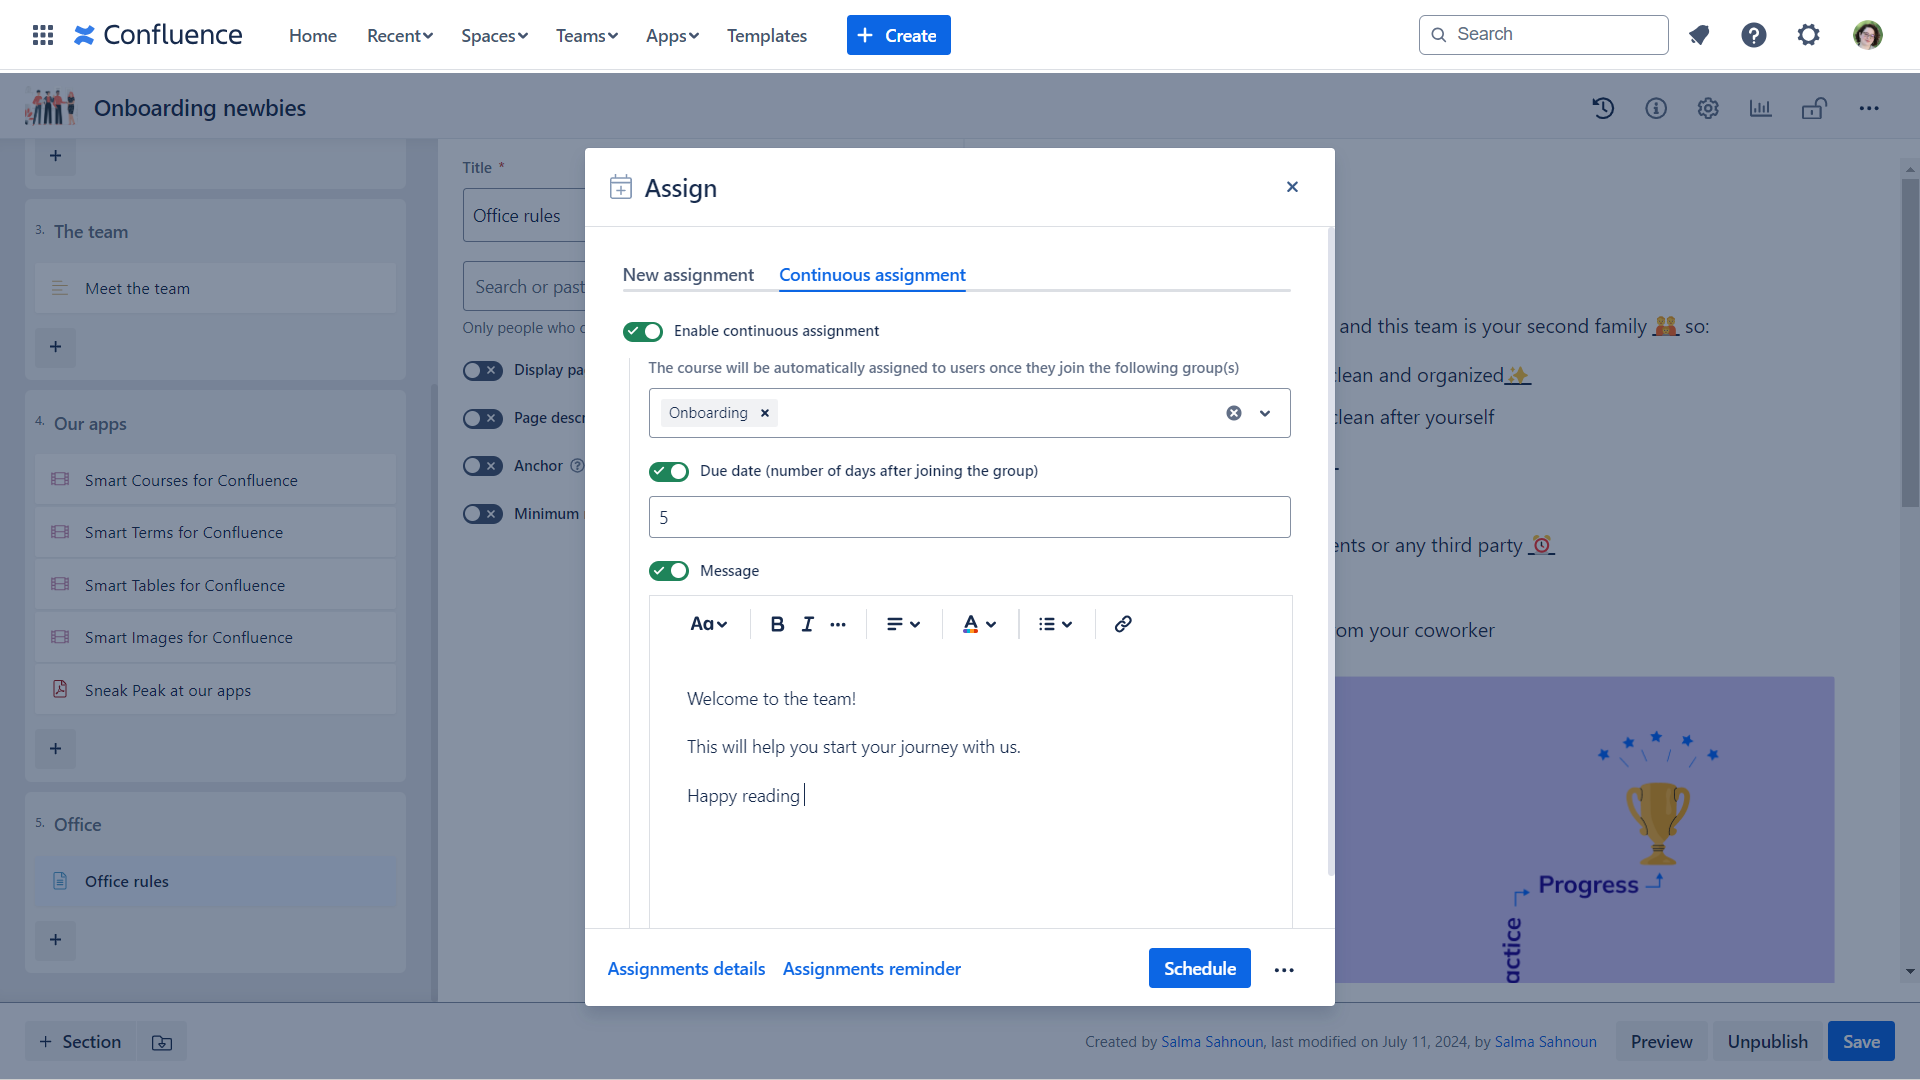Click the Italic formatting icon

808,624
